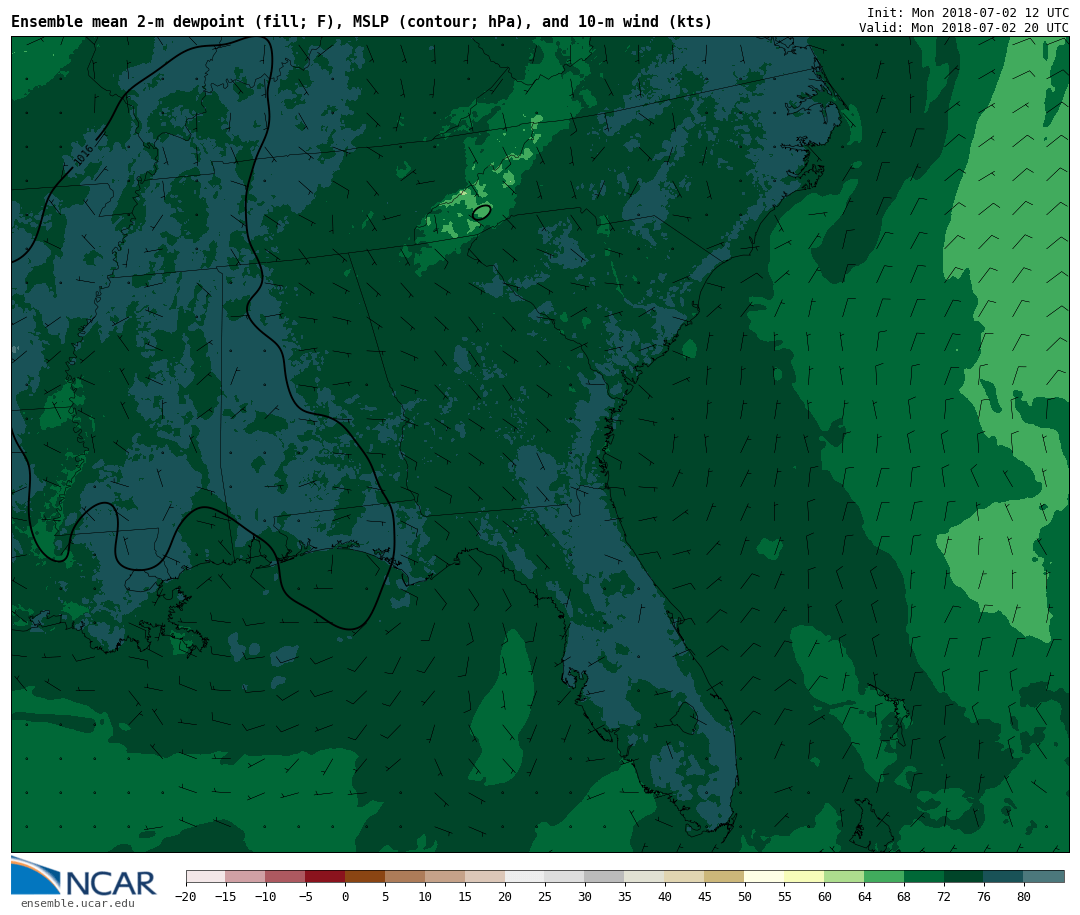Pick the pale yellow swatch between 55 and 60
The image size is (1080, 915).
coord(804,877)
